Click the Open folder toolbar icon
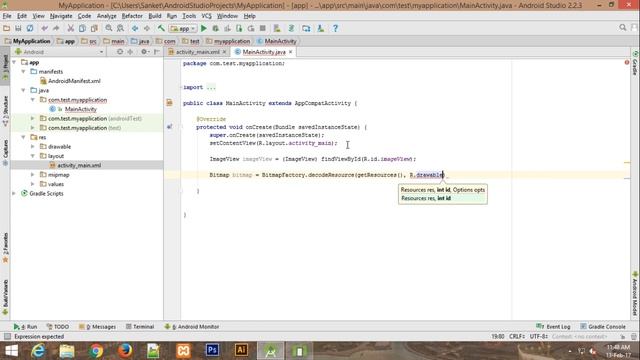Screen dimensions: 640x360 coord(7,28)
